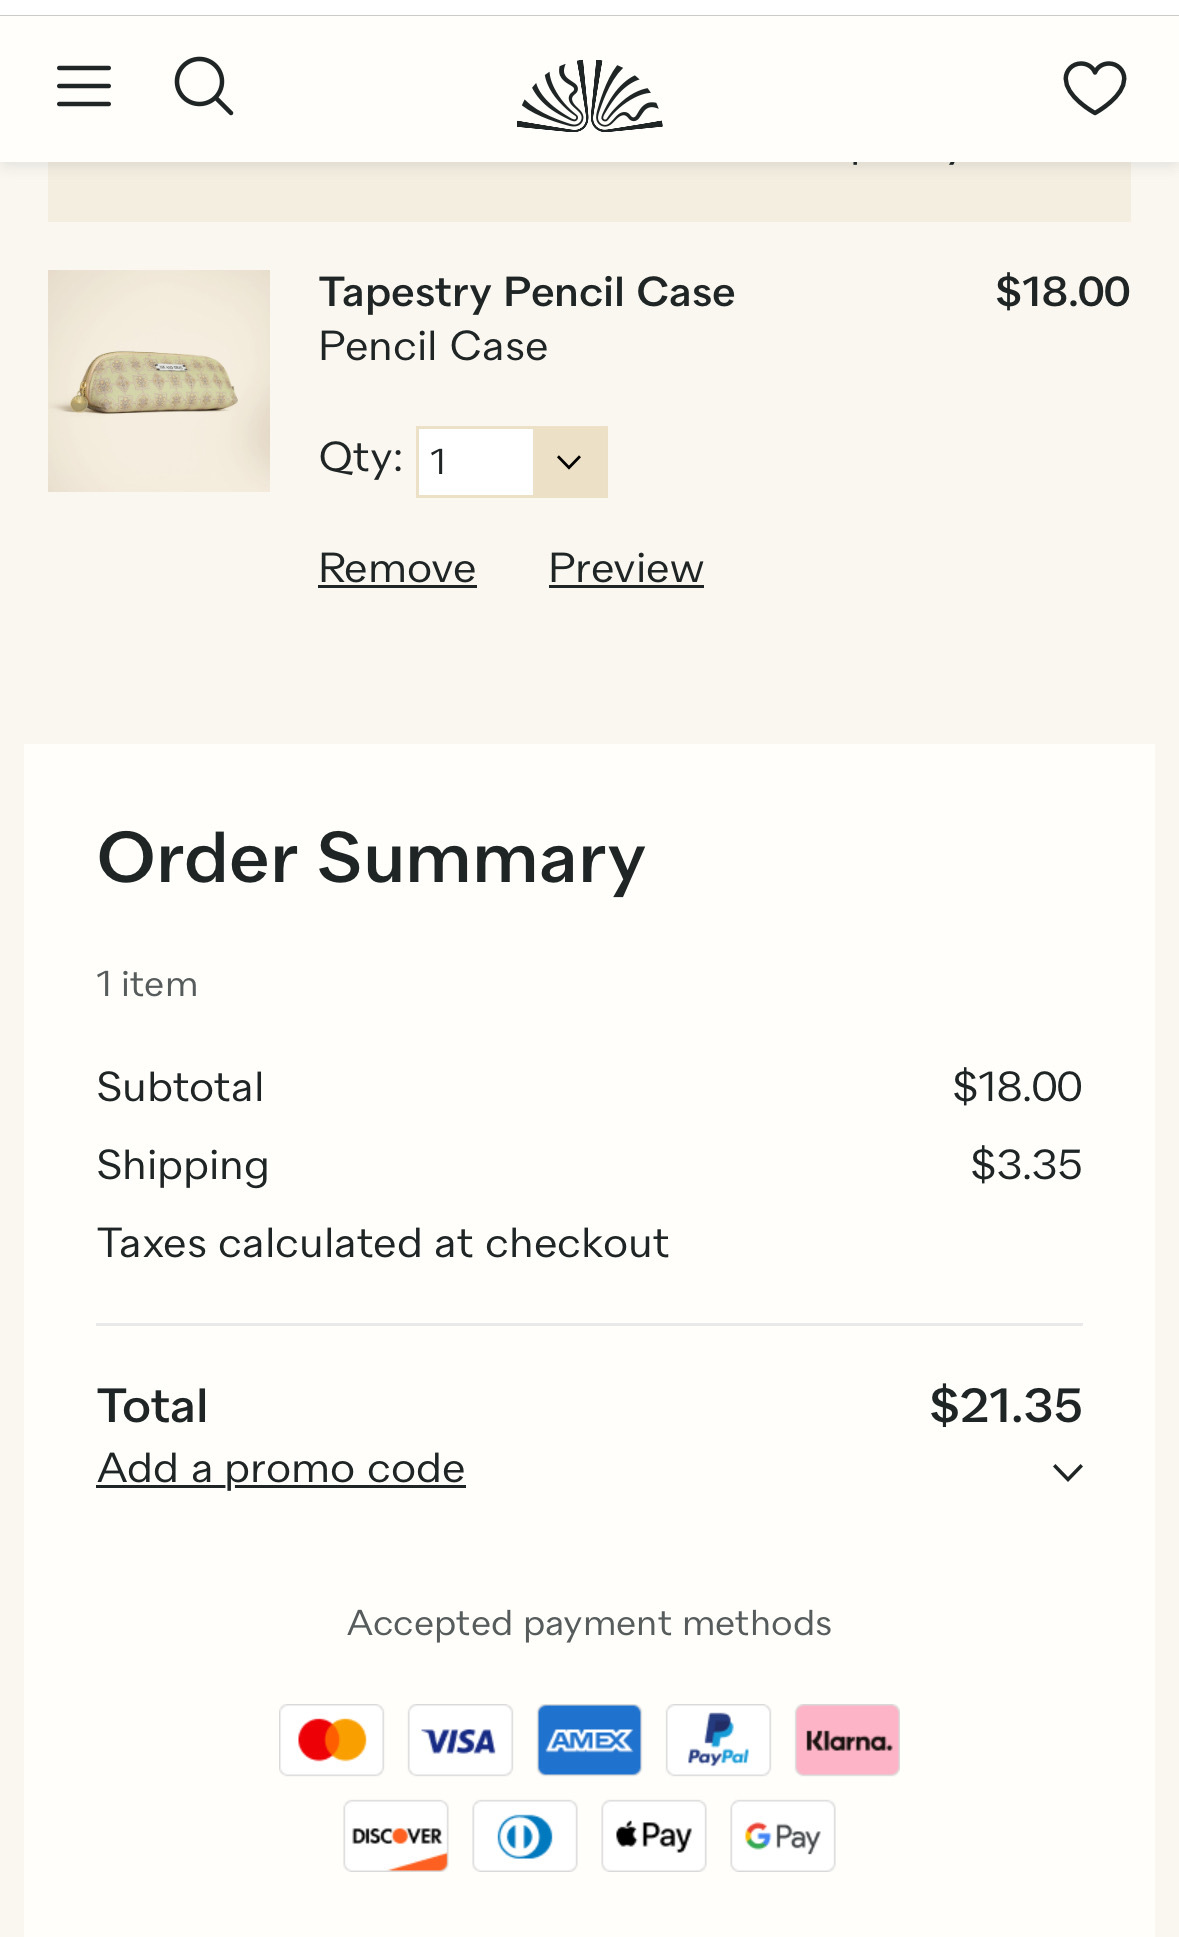1179x1937 pixels.
Task: Select the PayPal payment icon
Action: tap(718, 1740)
